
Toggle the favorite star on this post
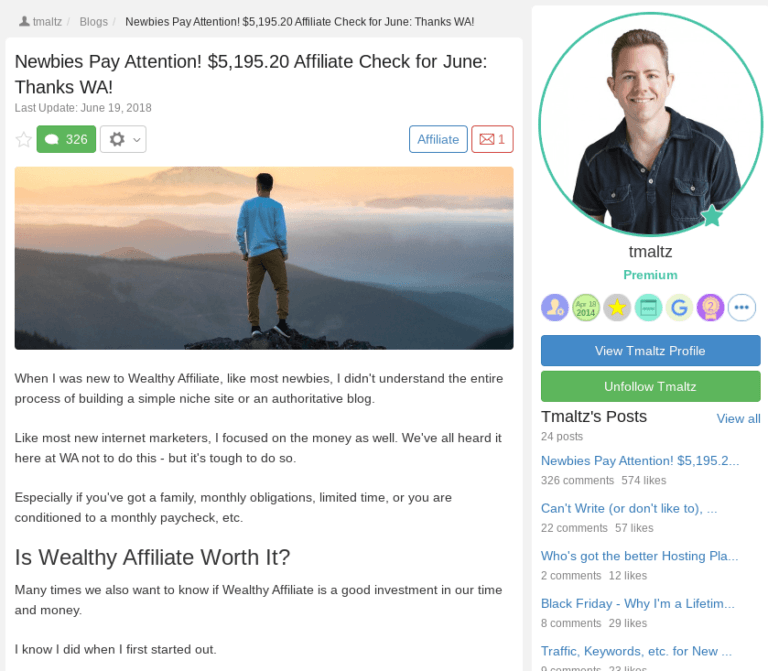pos(24,140)
